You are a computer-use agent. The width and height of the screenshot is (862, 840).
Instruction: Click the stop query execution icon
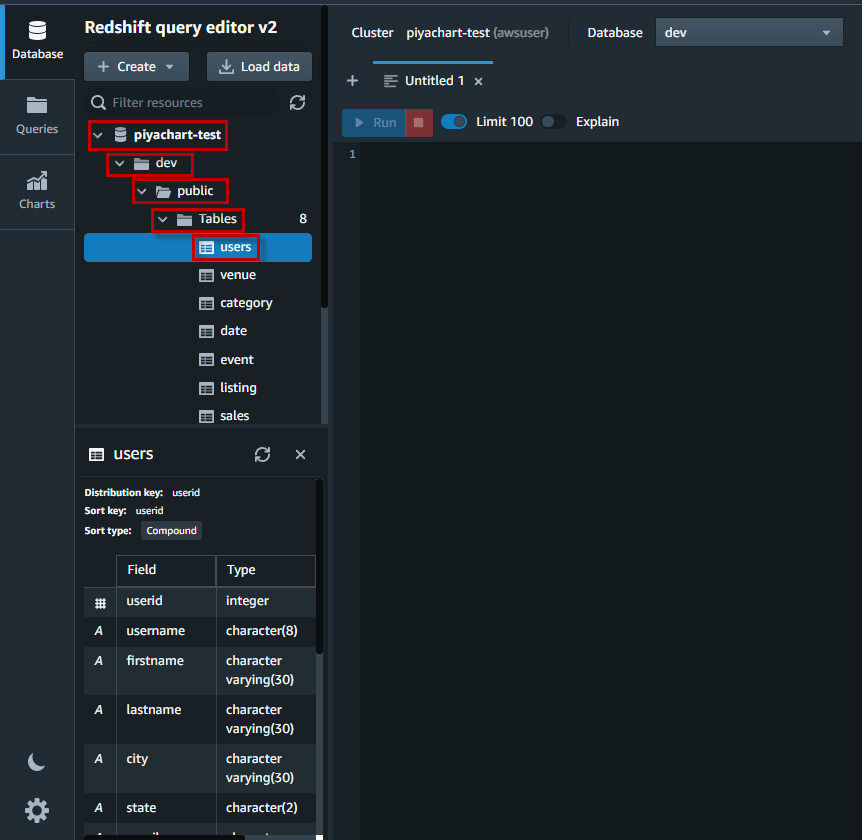[x=419, y=121]
